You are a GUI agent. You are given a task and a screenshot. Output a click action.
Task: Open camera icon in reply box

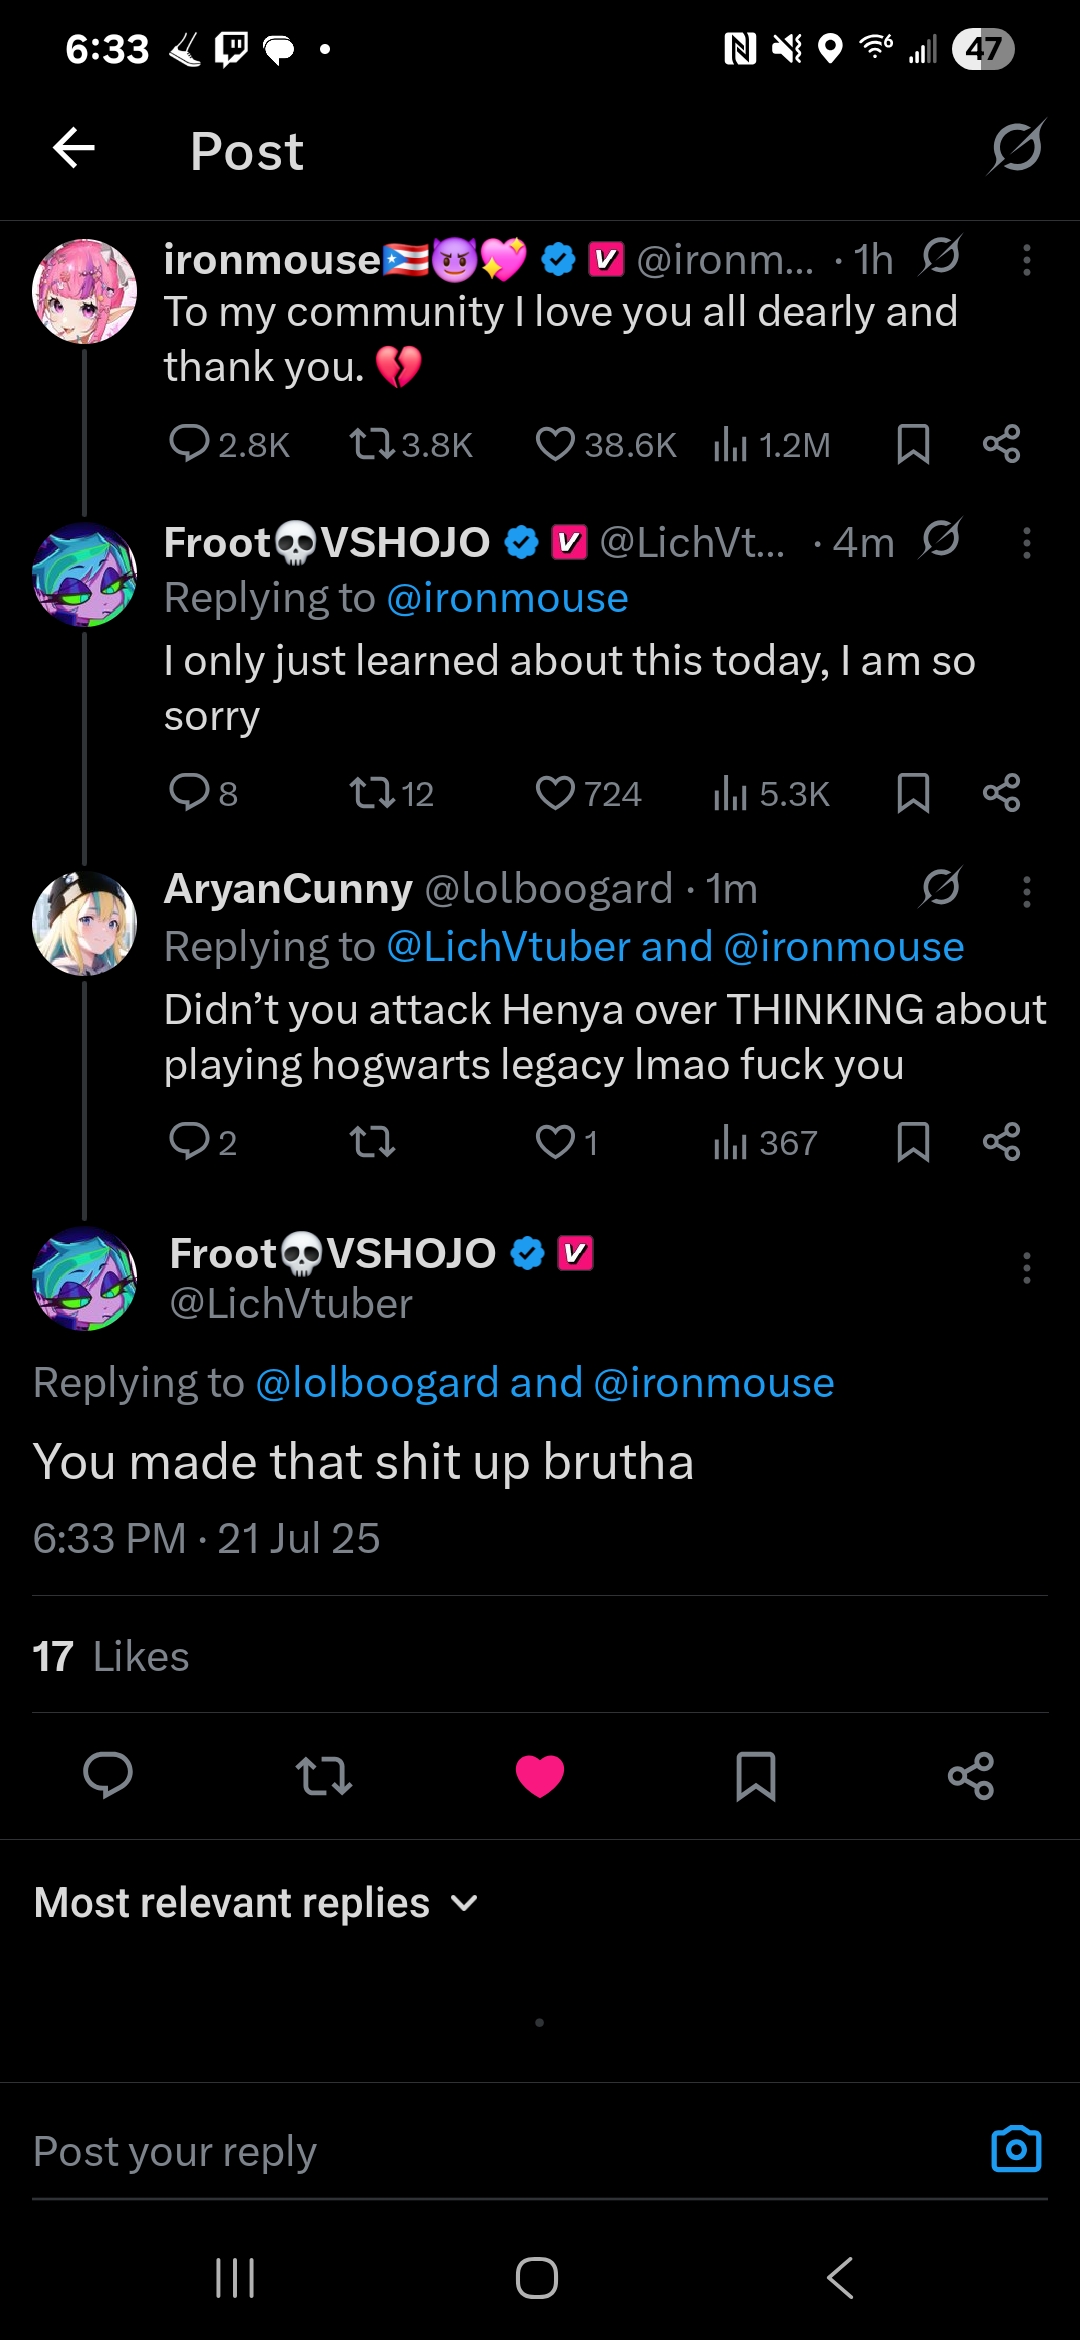click(x=1016, y=2148)
